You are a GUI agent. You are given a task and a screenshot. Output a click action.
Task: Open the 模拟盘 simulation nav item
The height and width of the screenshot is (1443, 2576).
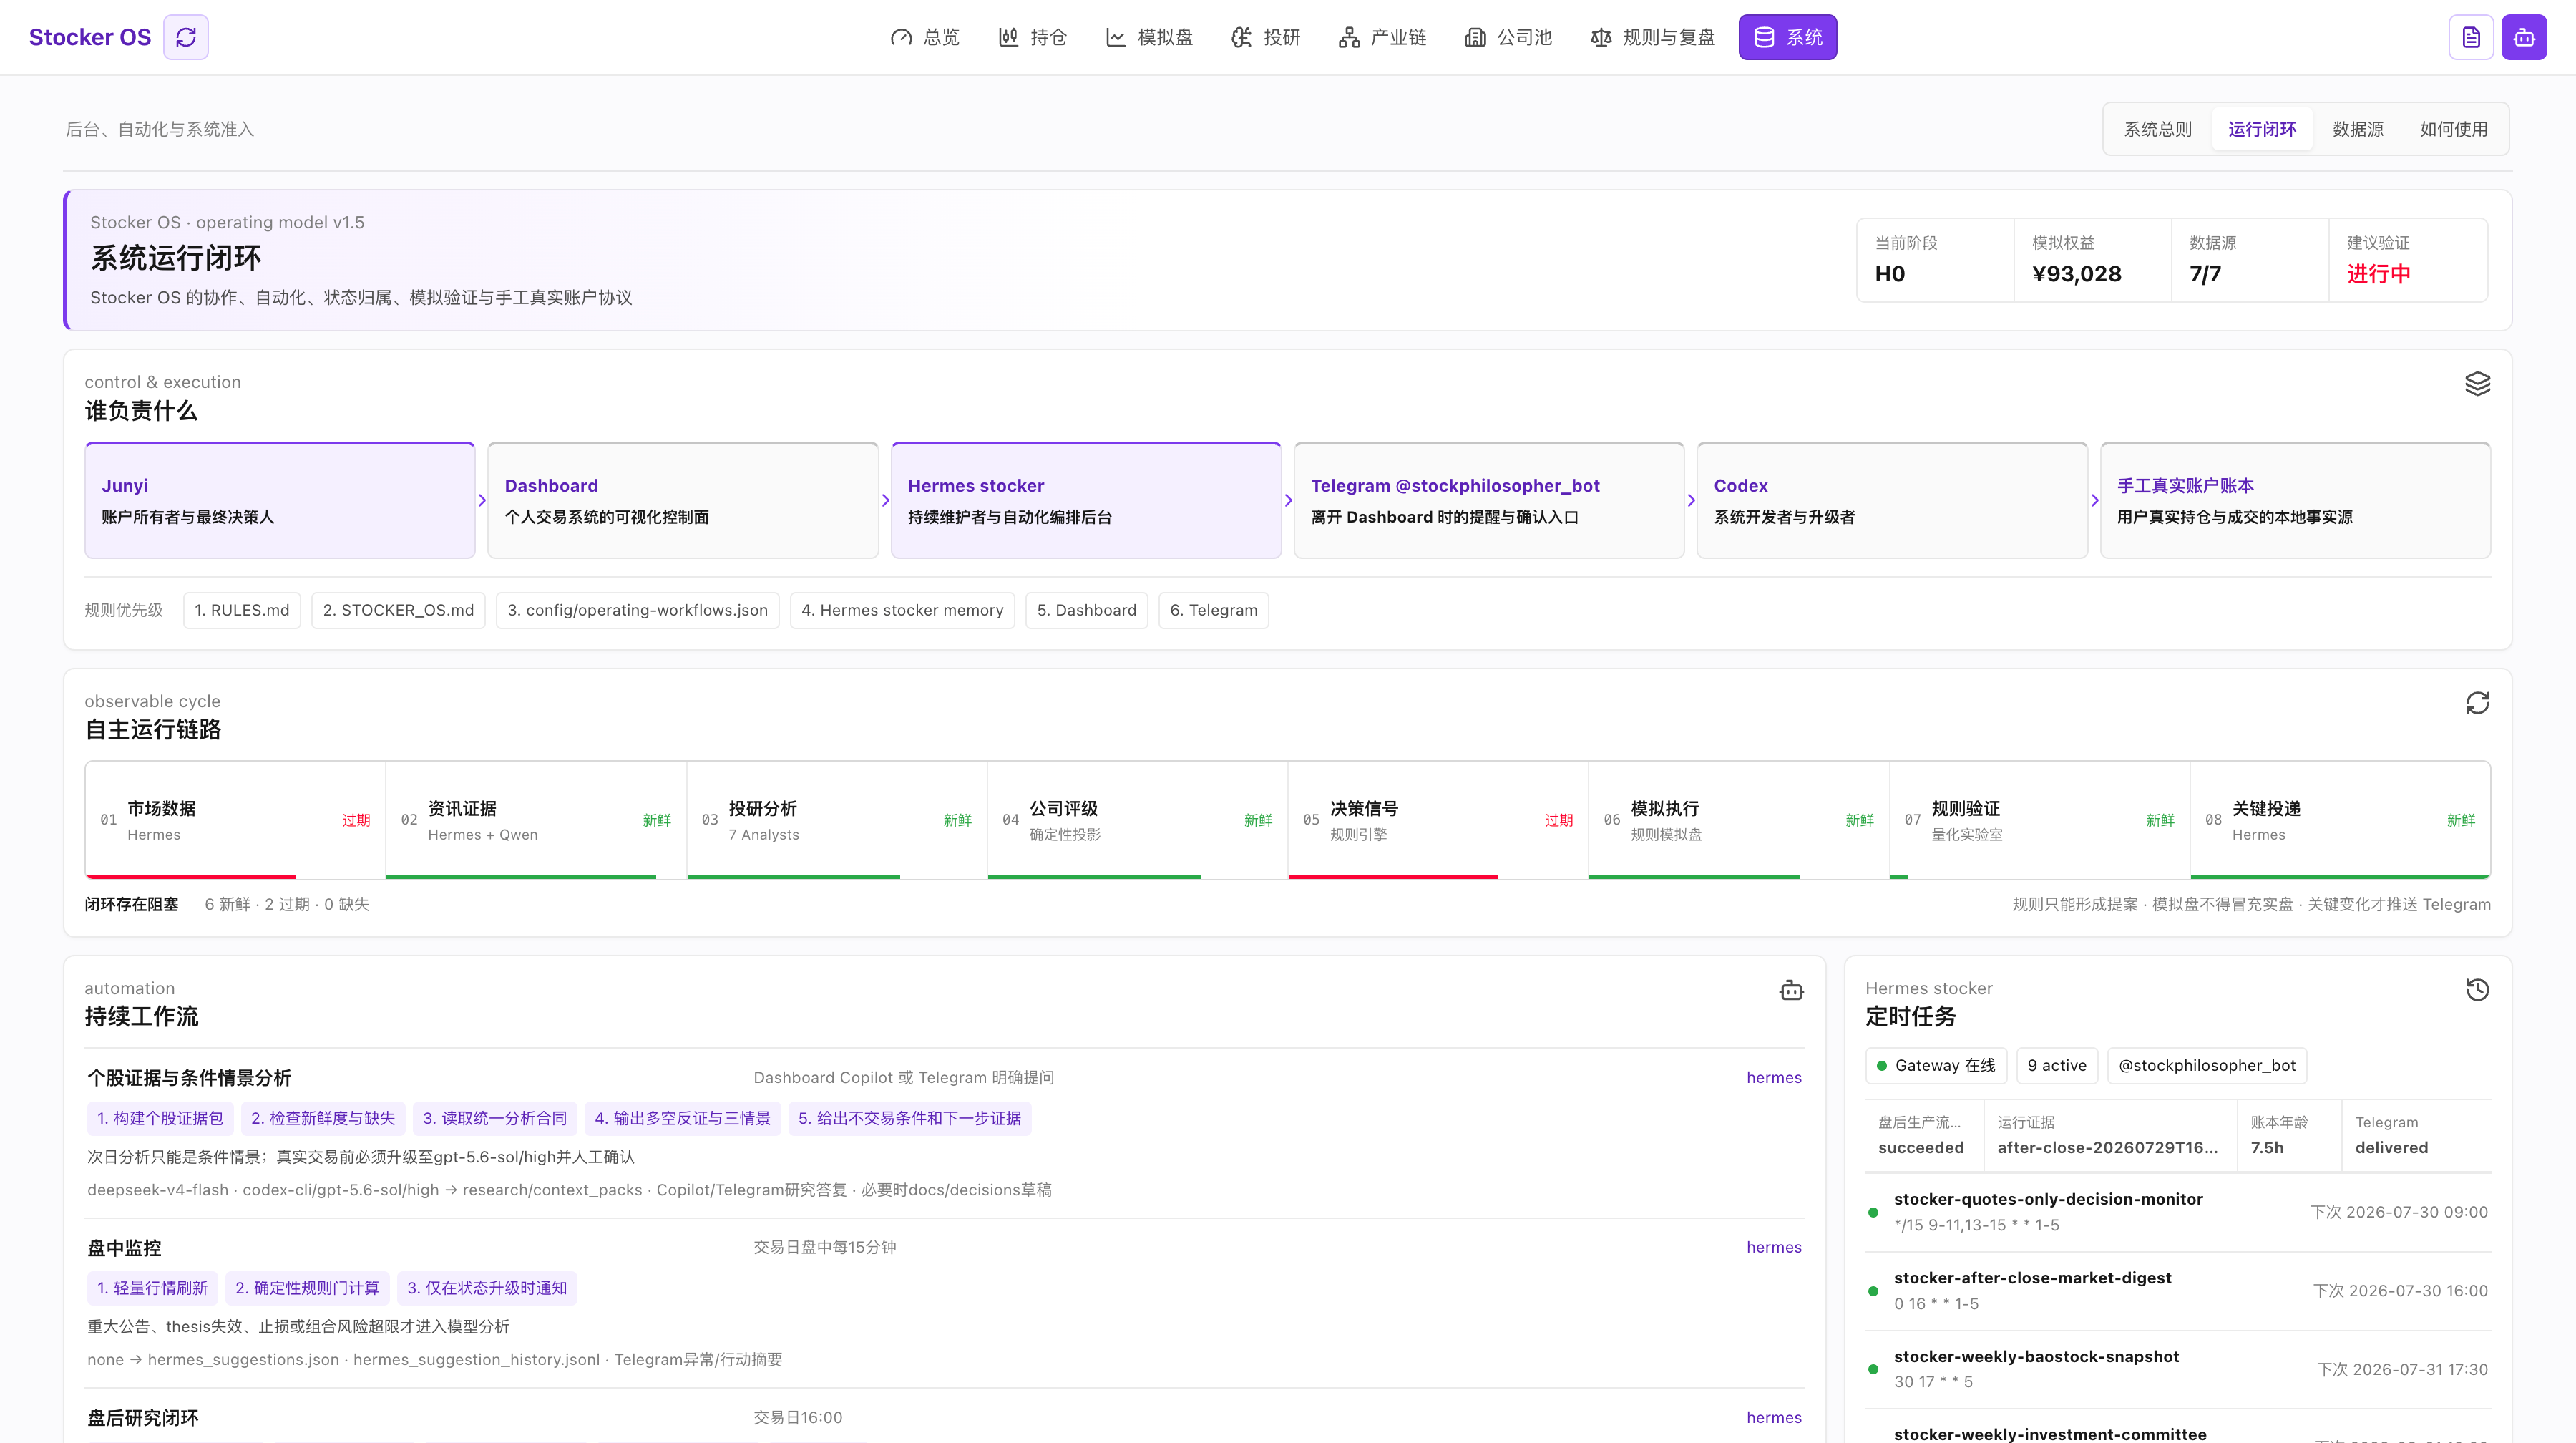point(1150,37)
